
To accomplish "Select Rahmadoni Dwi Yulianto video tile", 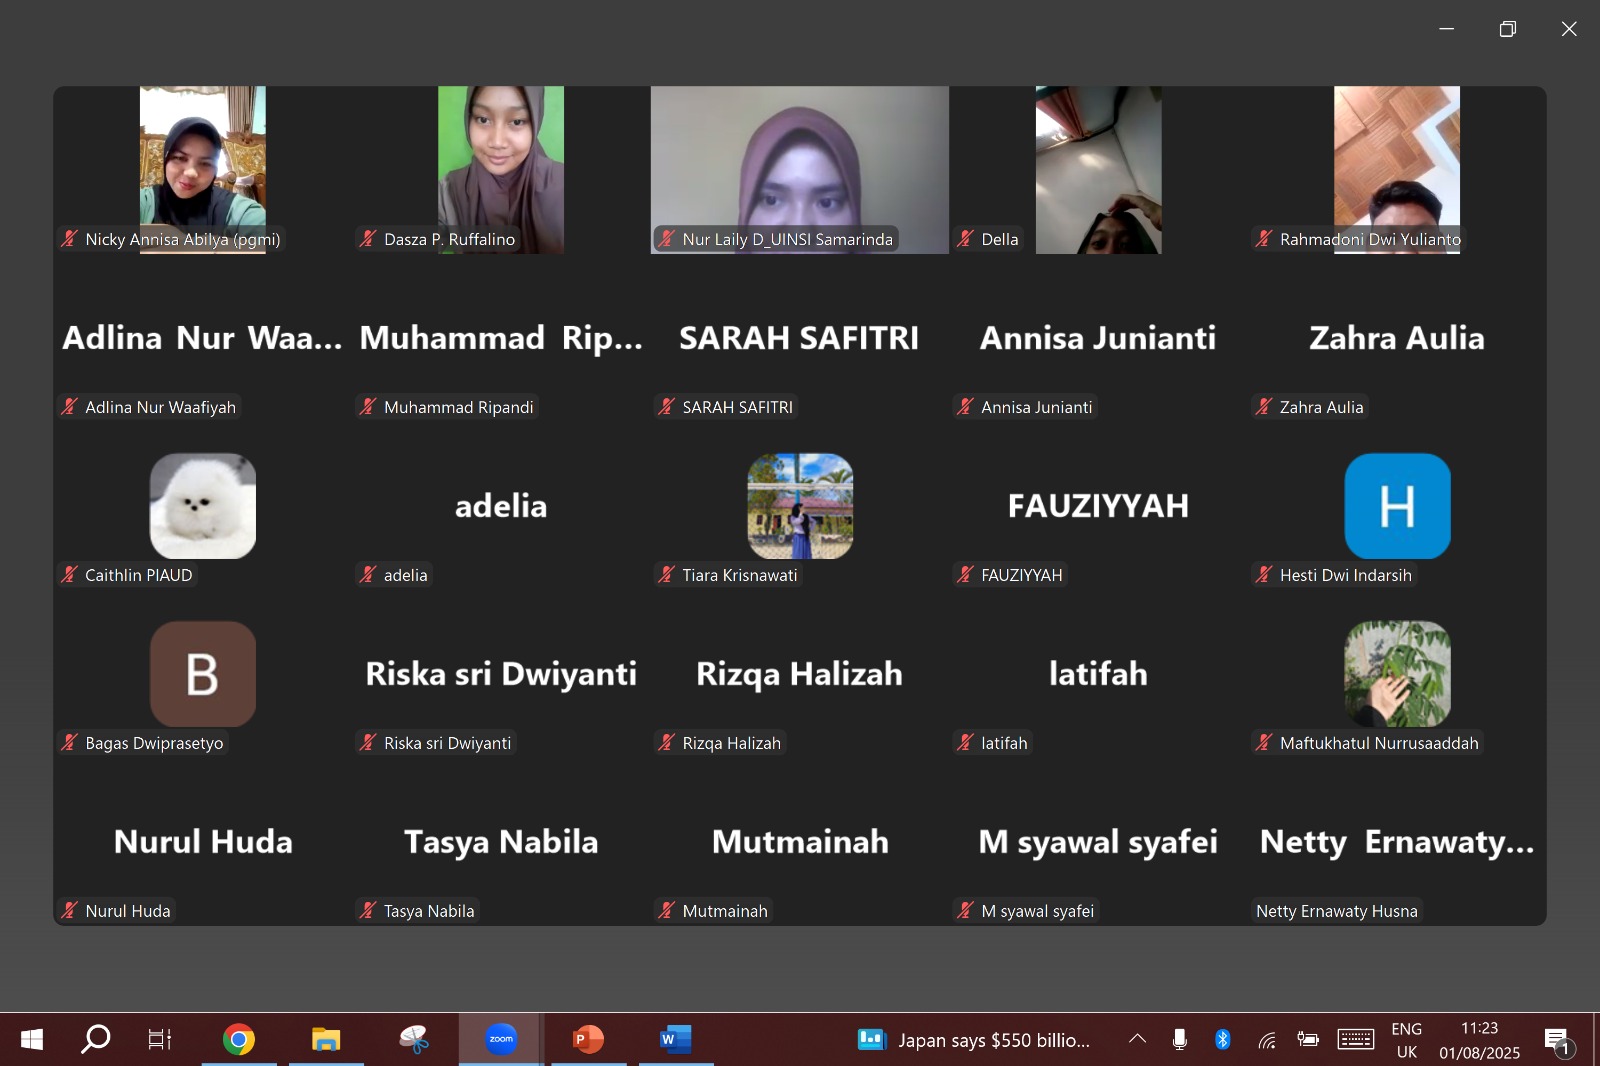I will click(x=1397, y=170).
